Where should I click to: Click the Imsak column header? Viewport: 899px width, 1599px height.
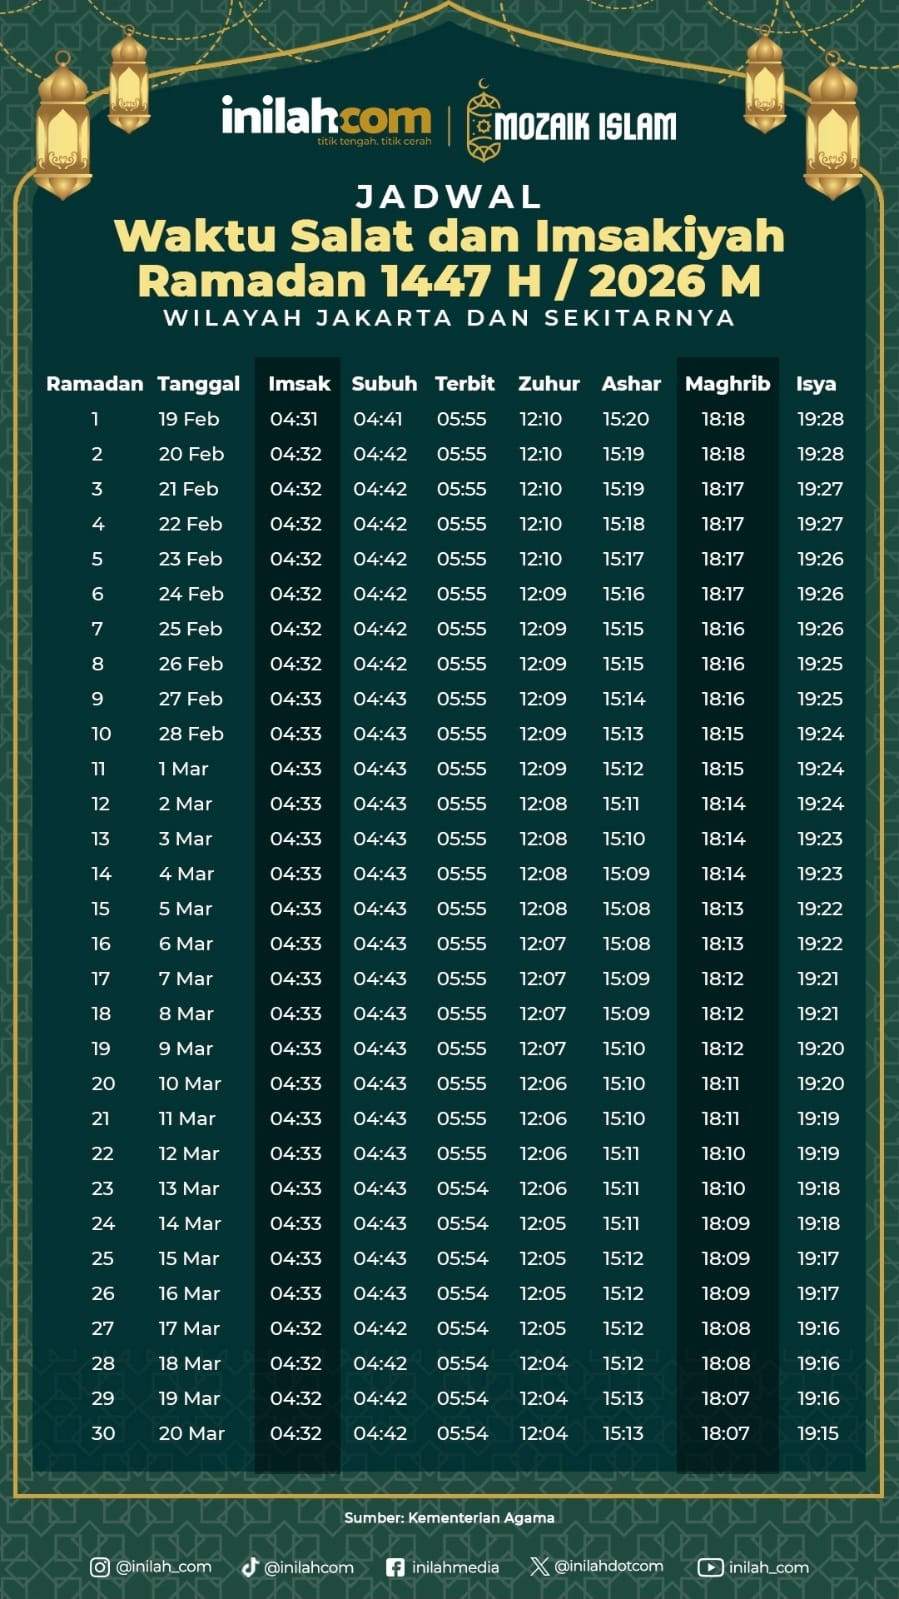[299, 383]
